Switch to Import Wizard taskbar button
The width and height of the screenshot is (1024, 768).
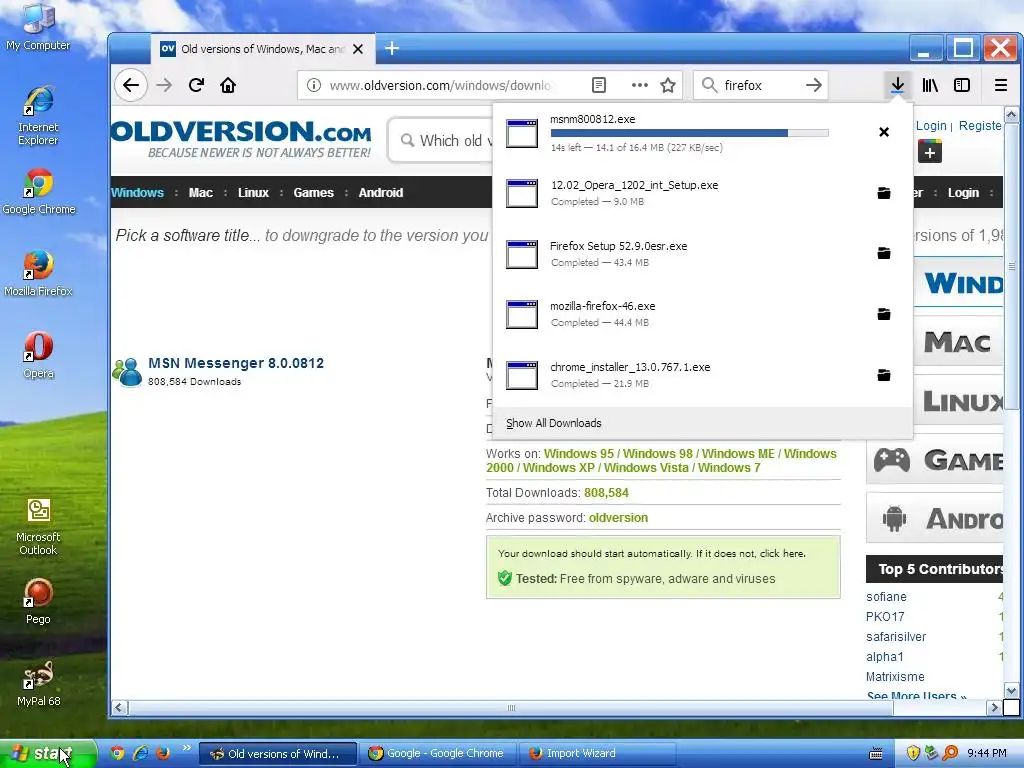click(x=598, y=754)
